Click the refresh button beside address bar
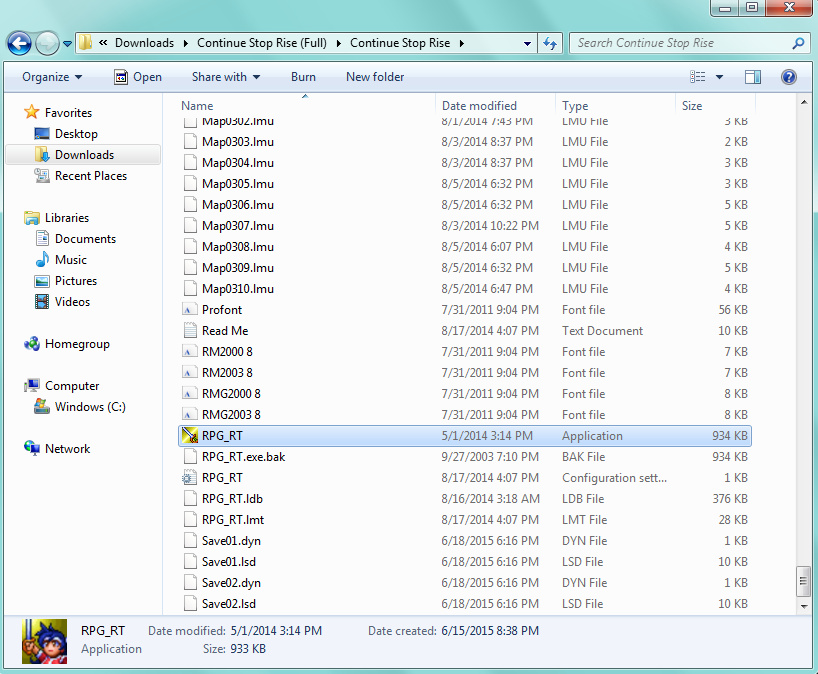The height and width of the screenshot is (674, 818). click(549, 43)
